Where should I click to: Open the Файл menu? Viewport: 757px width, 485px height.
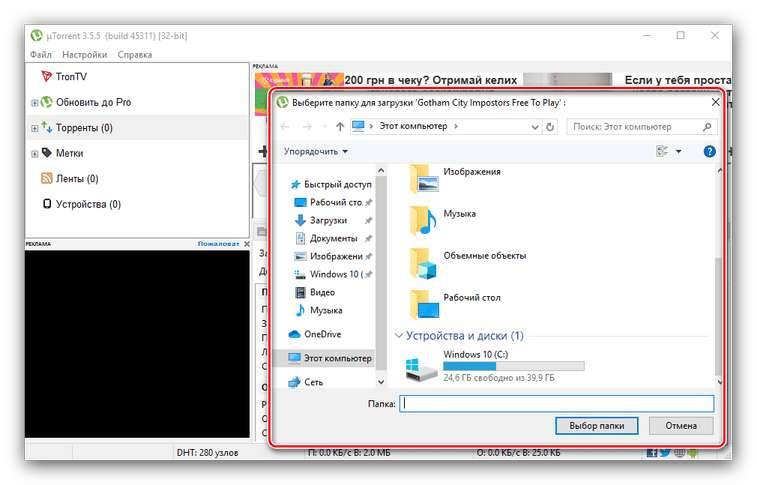(x=41, y=55)
